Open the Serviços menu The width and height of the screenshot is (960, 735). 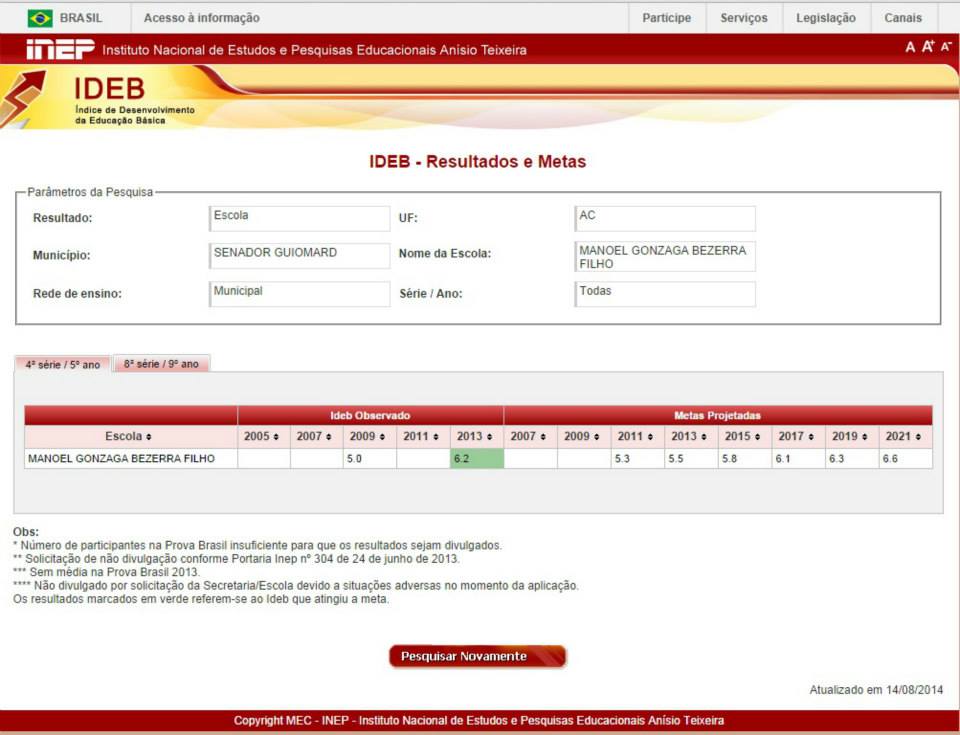(744, 18)
